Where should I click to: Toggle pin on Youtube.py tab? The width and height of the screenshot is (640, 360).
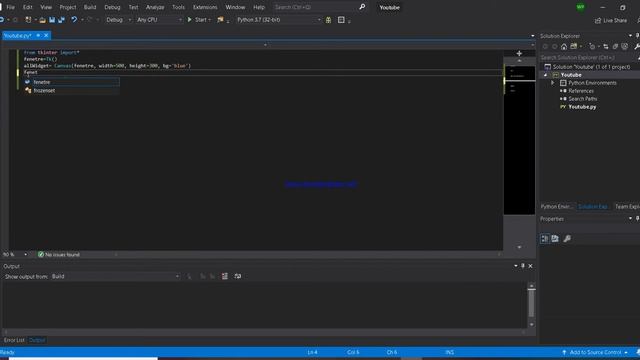[x=38, y=36]
